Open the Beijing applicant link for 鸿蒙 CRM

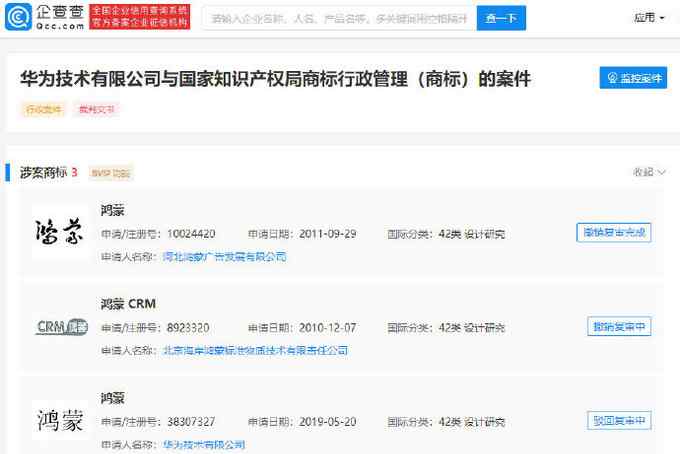(x=255, y=350)
